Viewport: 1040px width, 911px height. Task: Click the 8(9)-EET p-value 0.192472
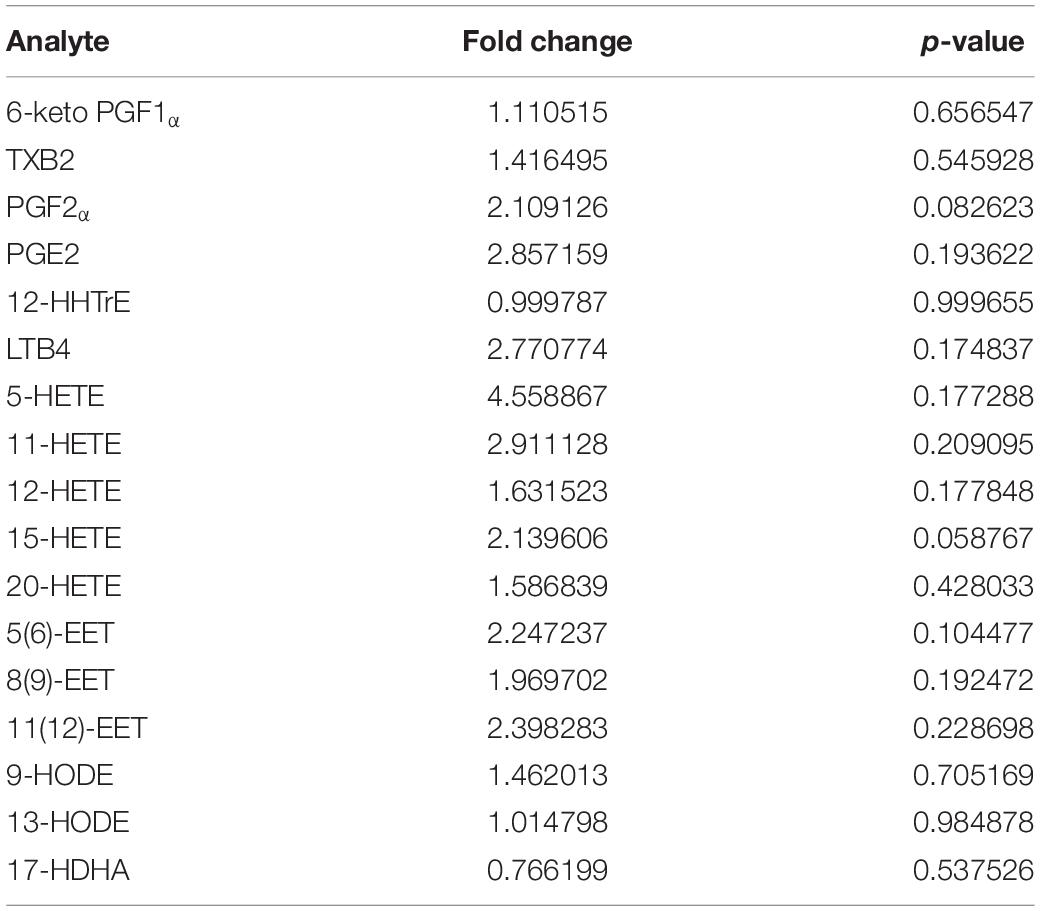click(x=973, y=680)
